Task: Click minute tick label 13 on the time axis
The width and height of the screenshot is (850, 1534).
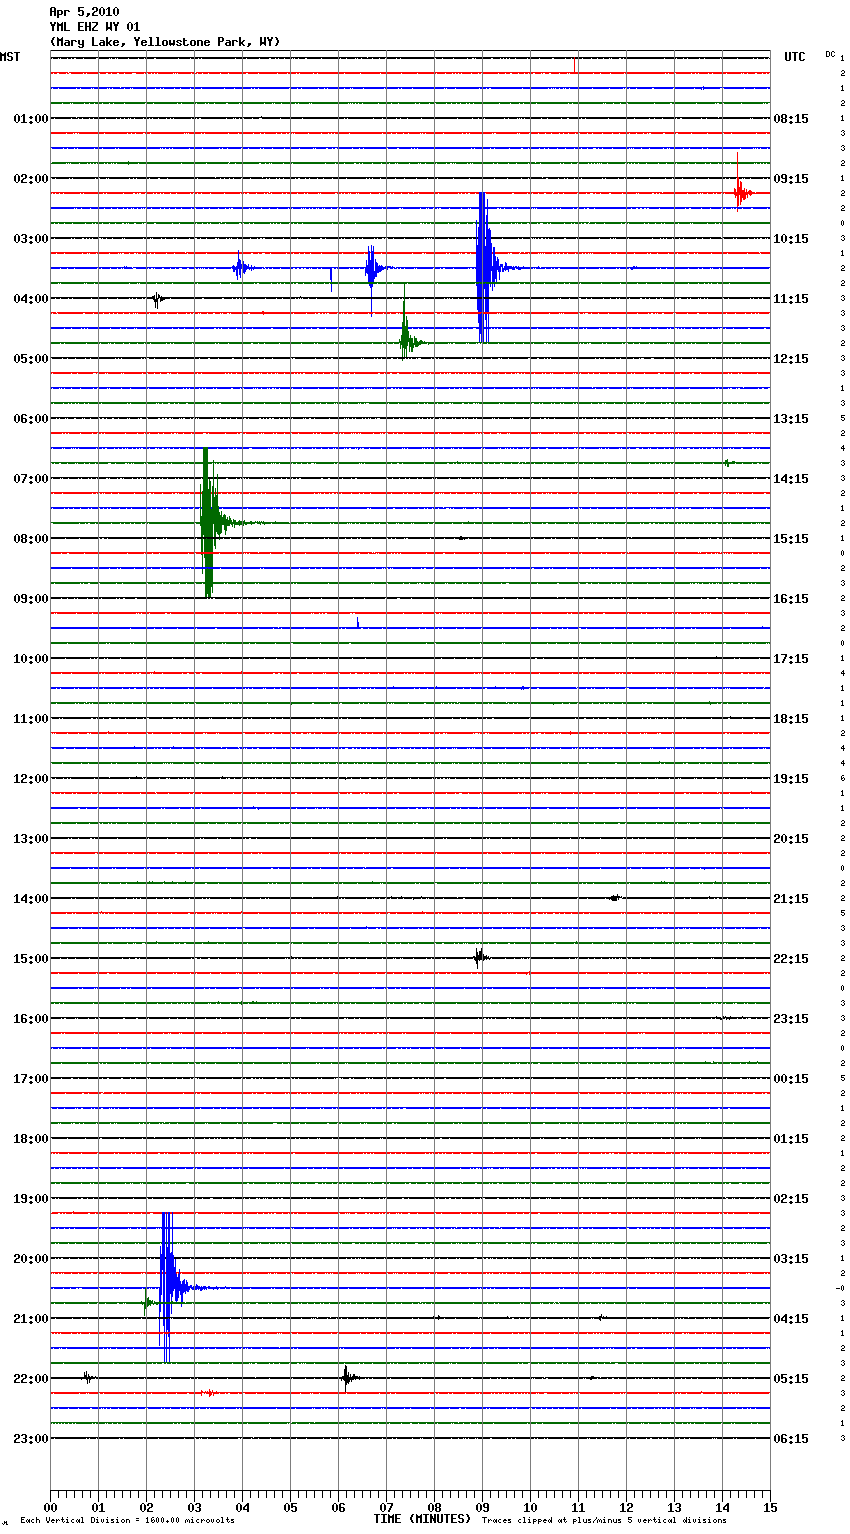Action: point(674,1508)
